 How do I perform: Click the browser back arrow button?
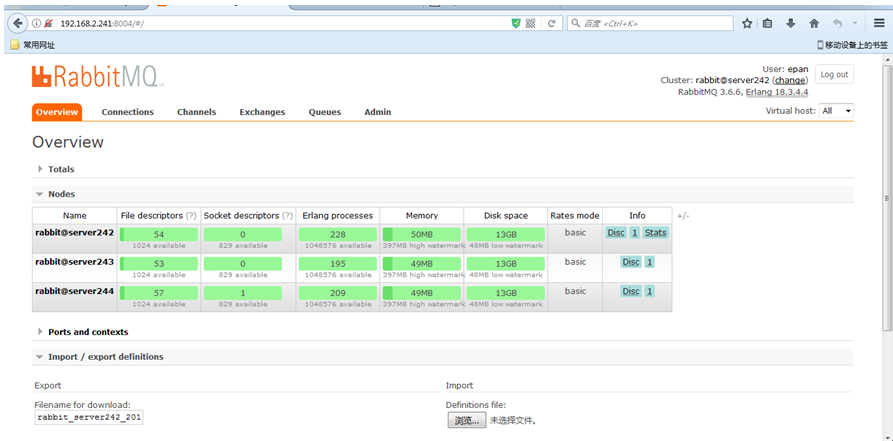point(18,23)
